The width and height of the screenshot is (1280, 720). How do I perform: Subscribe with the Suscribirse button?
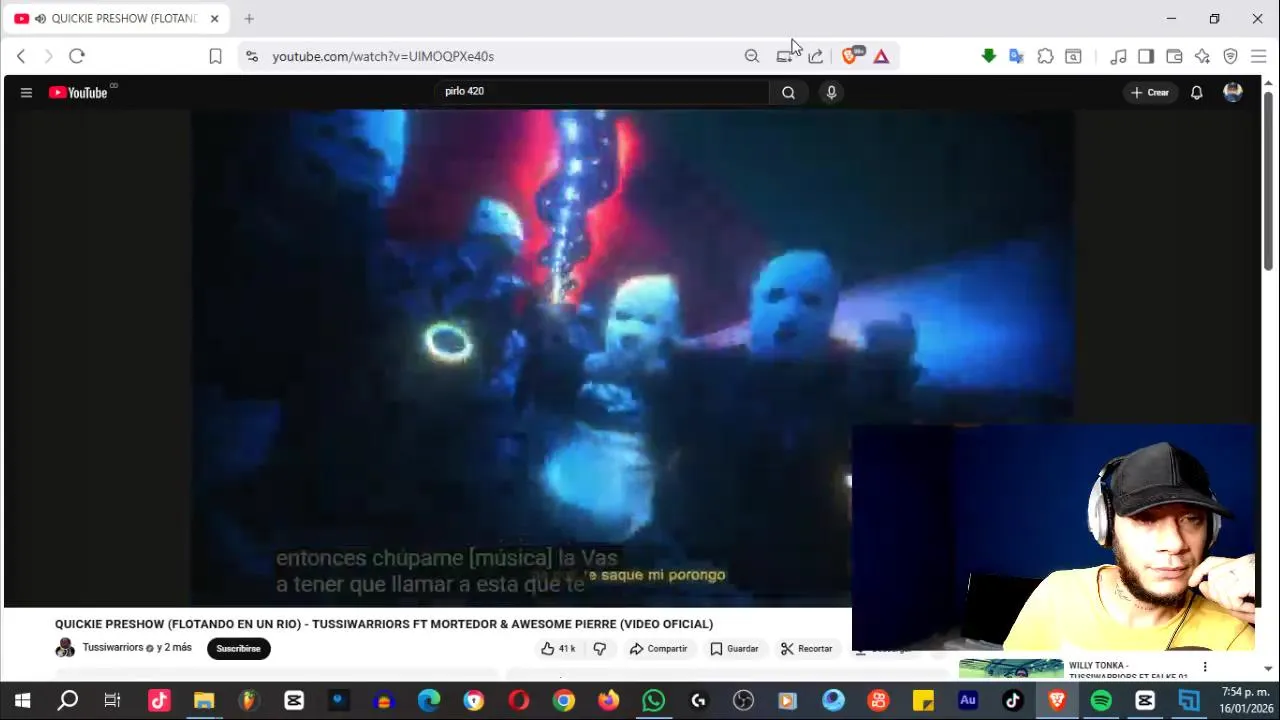point(238,648)
